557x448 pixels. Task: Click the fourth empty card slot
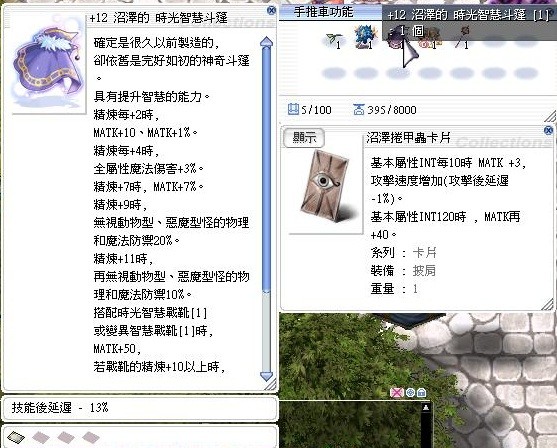[90, 437]
